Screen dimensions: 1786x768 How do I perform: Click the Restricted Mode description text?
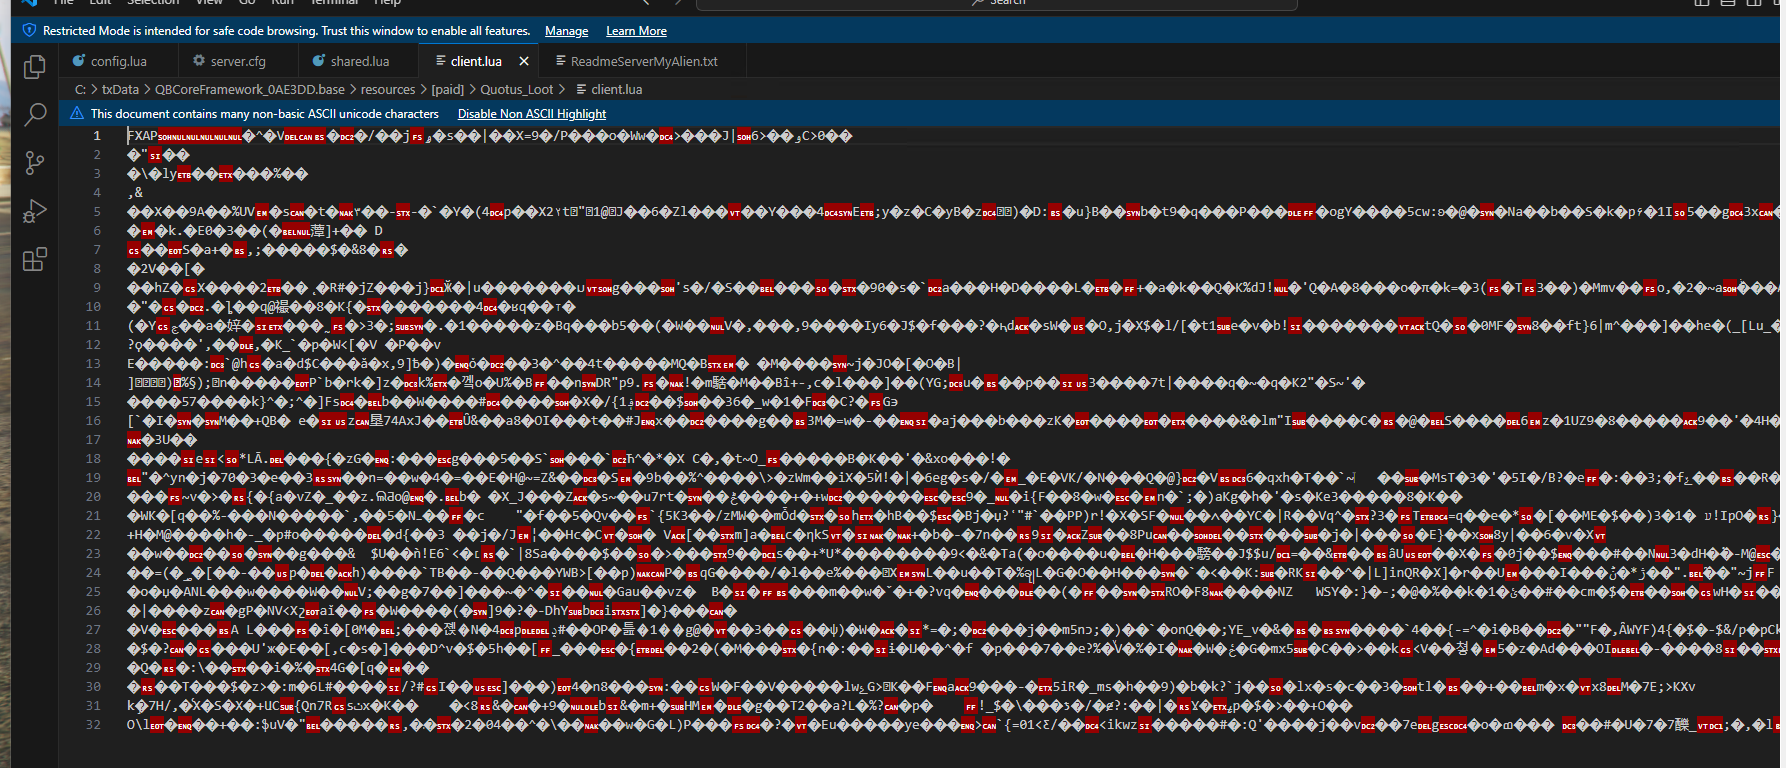point(286,31)
